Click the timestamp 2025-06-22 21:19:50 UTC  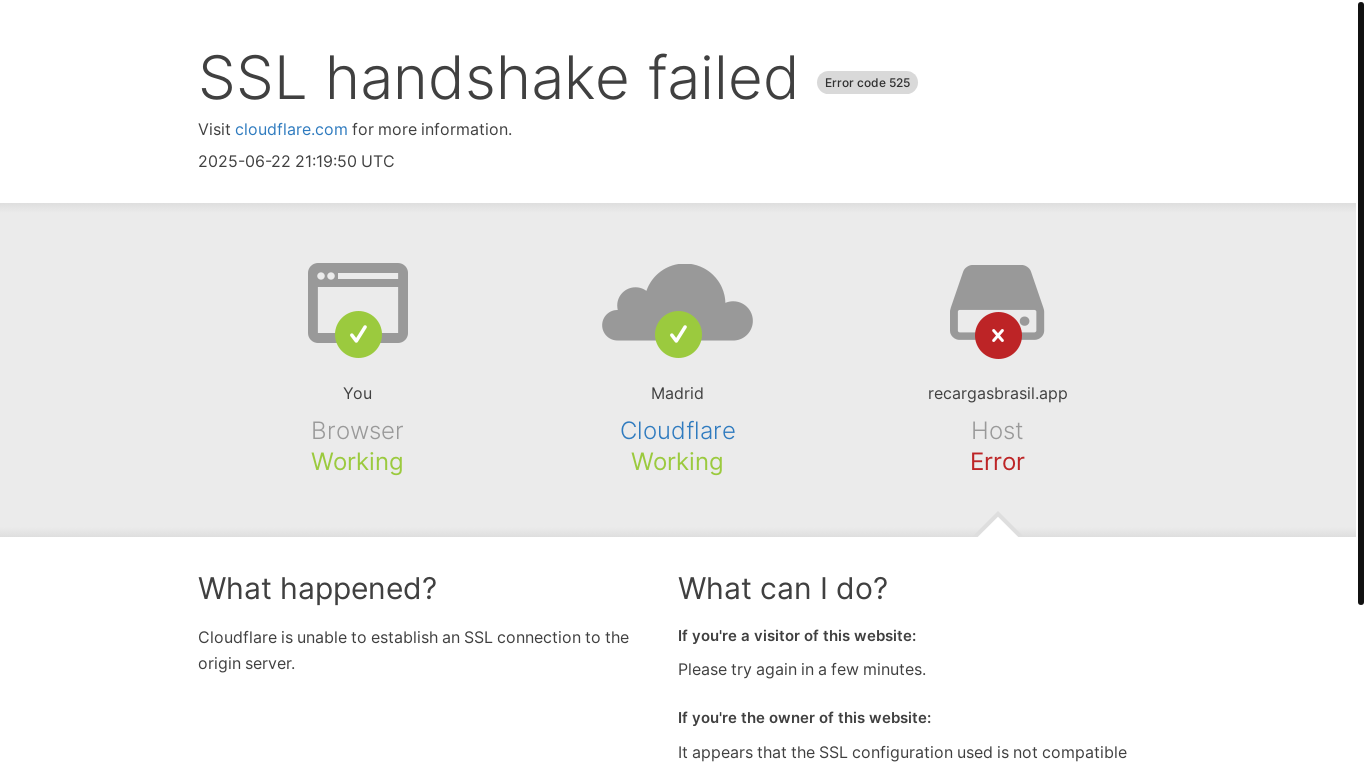[296, 161]
